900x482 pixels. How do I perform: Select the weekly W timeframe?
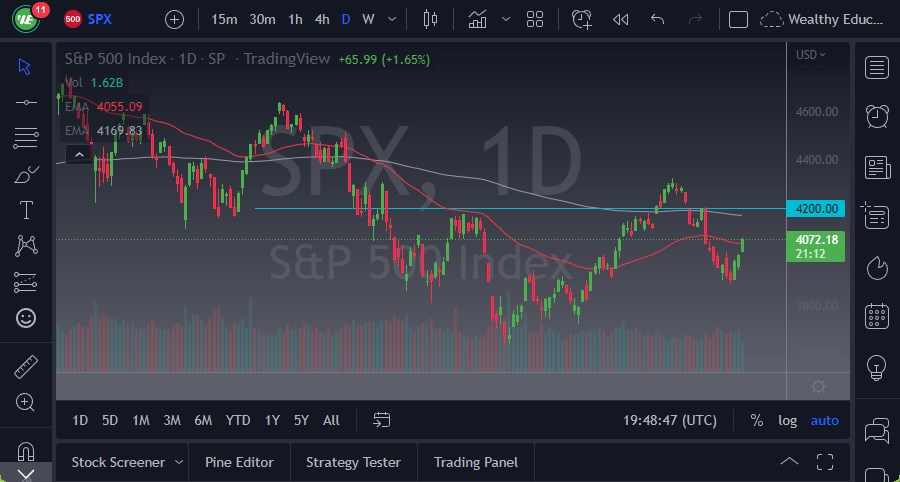pyautogui.click(x=368, y=20)
